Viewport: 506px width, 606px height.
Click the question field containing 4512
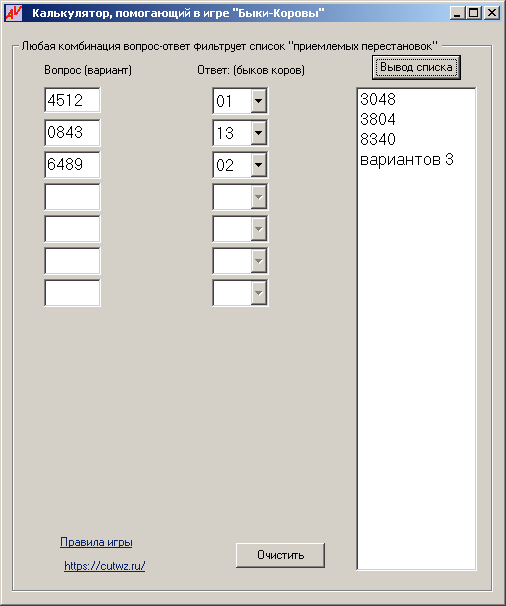(x=72, y=100)
